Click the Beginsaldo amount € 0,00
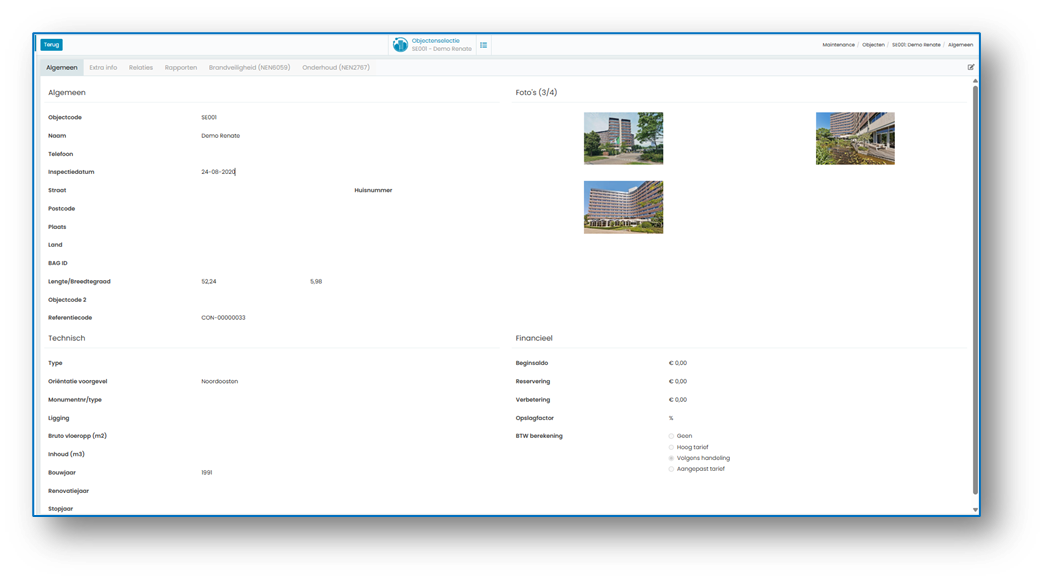The image size is (1045, 581). 678,363
